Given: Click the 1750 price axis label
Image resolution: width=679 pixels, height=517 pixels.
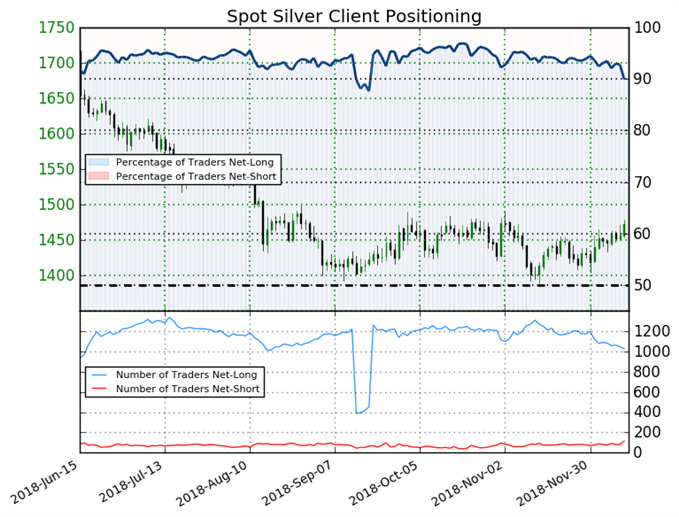Looking at the screenshot, I should [57, 28].
